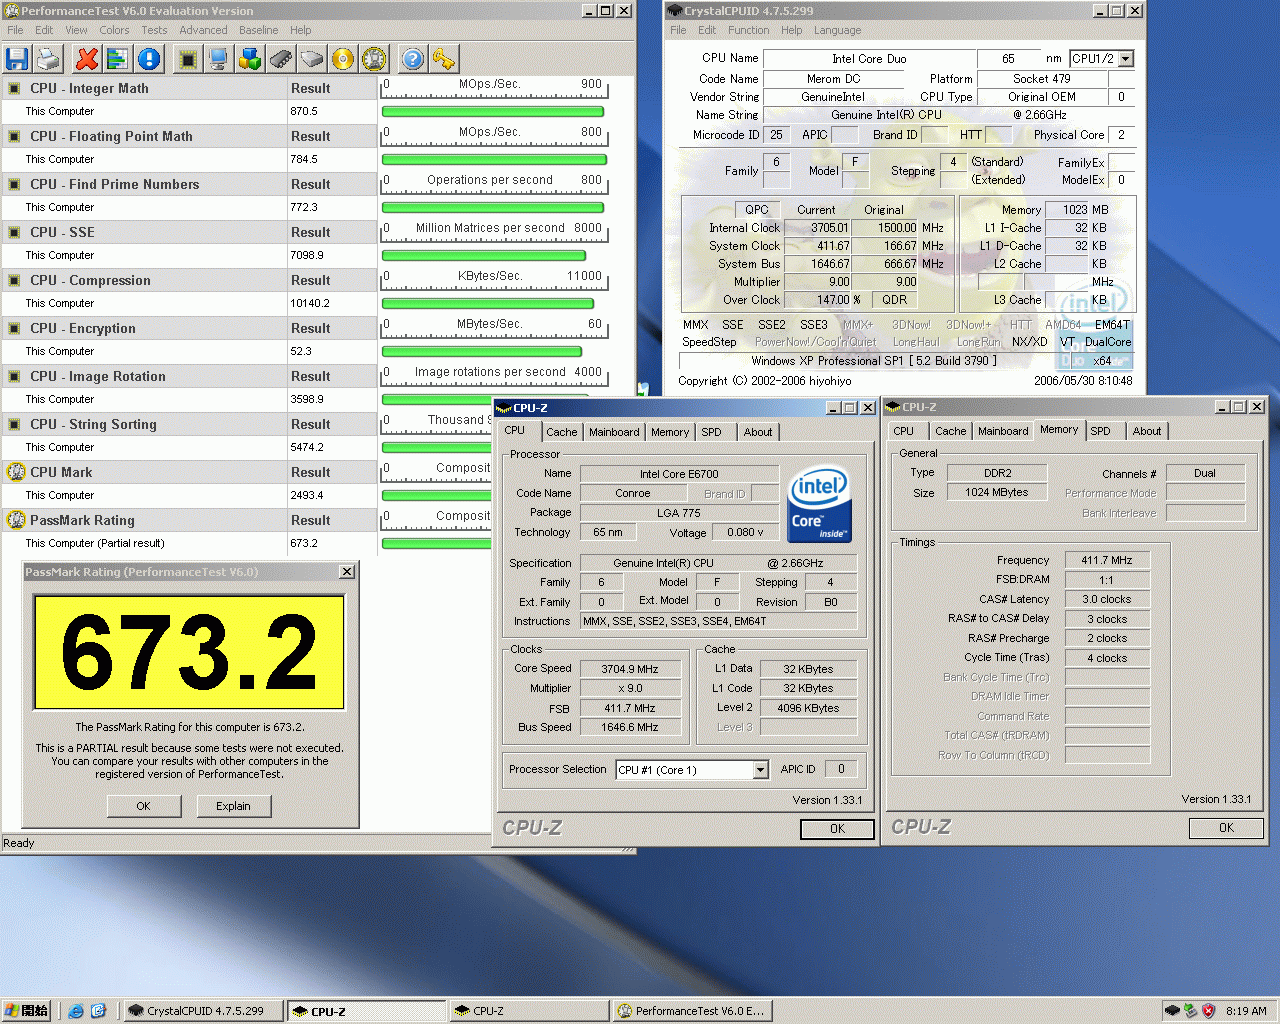Open the Tests menu in PerformanceTest
This screenshot has height=1024, width=1280.
[154, 30]
